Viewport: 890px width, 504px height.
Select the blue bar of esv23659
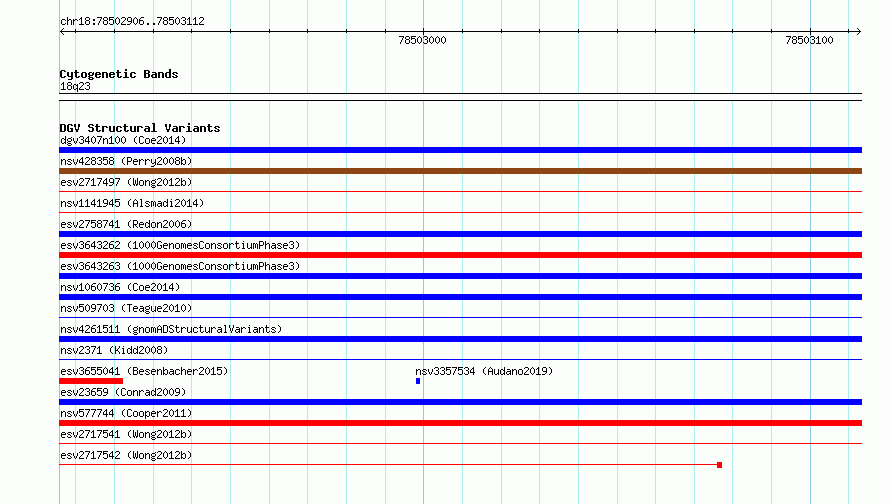click(x=460, y=402)
